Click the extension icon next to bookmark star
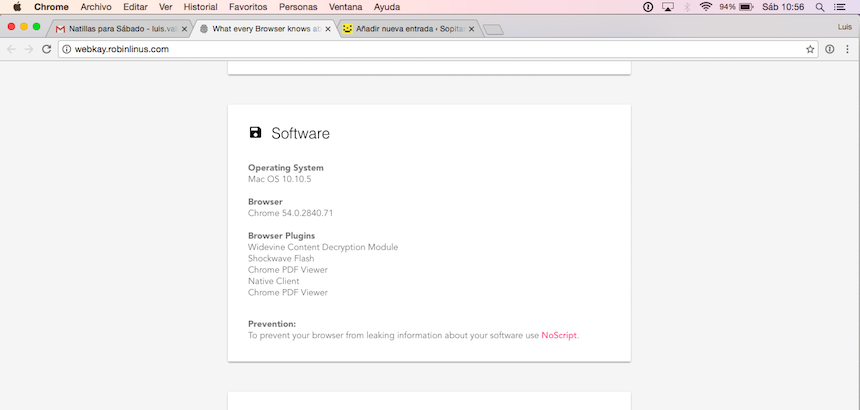860x410 pixels. 829,49
